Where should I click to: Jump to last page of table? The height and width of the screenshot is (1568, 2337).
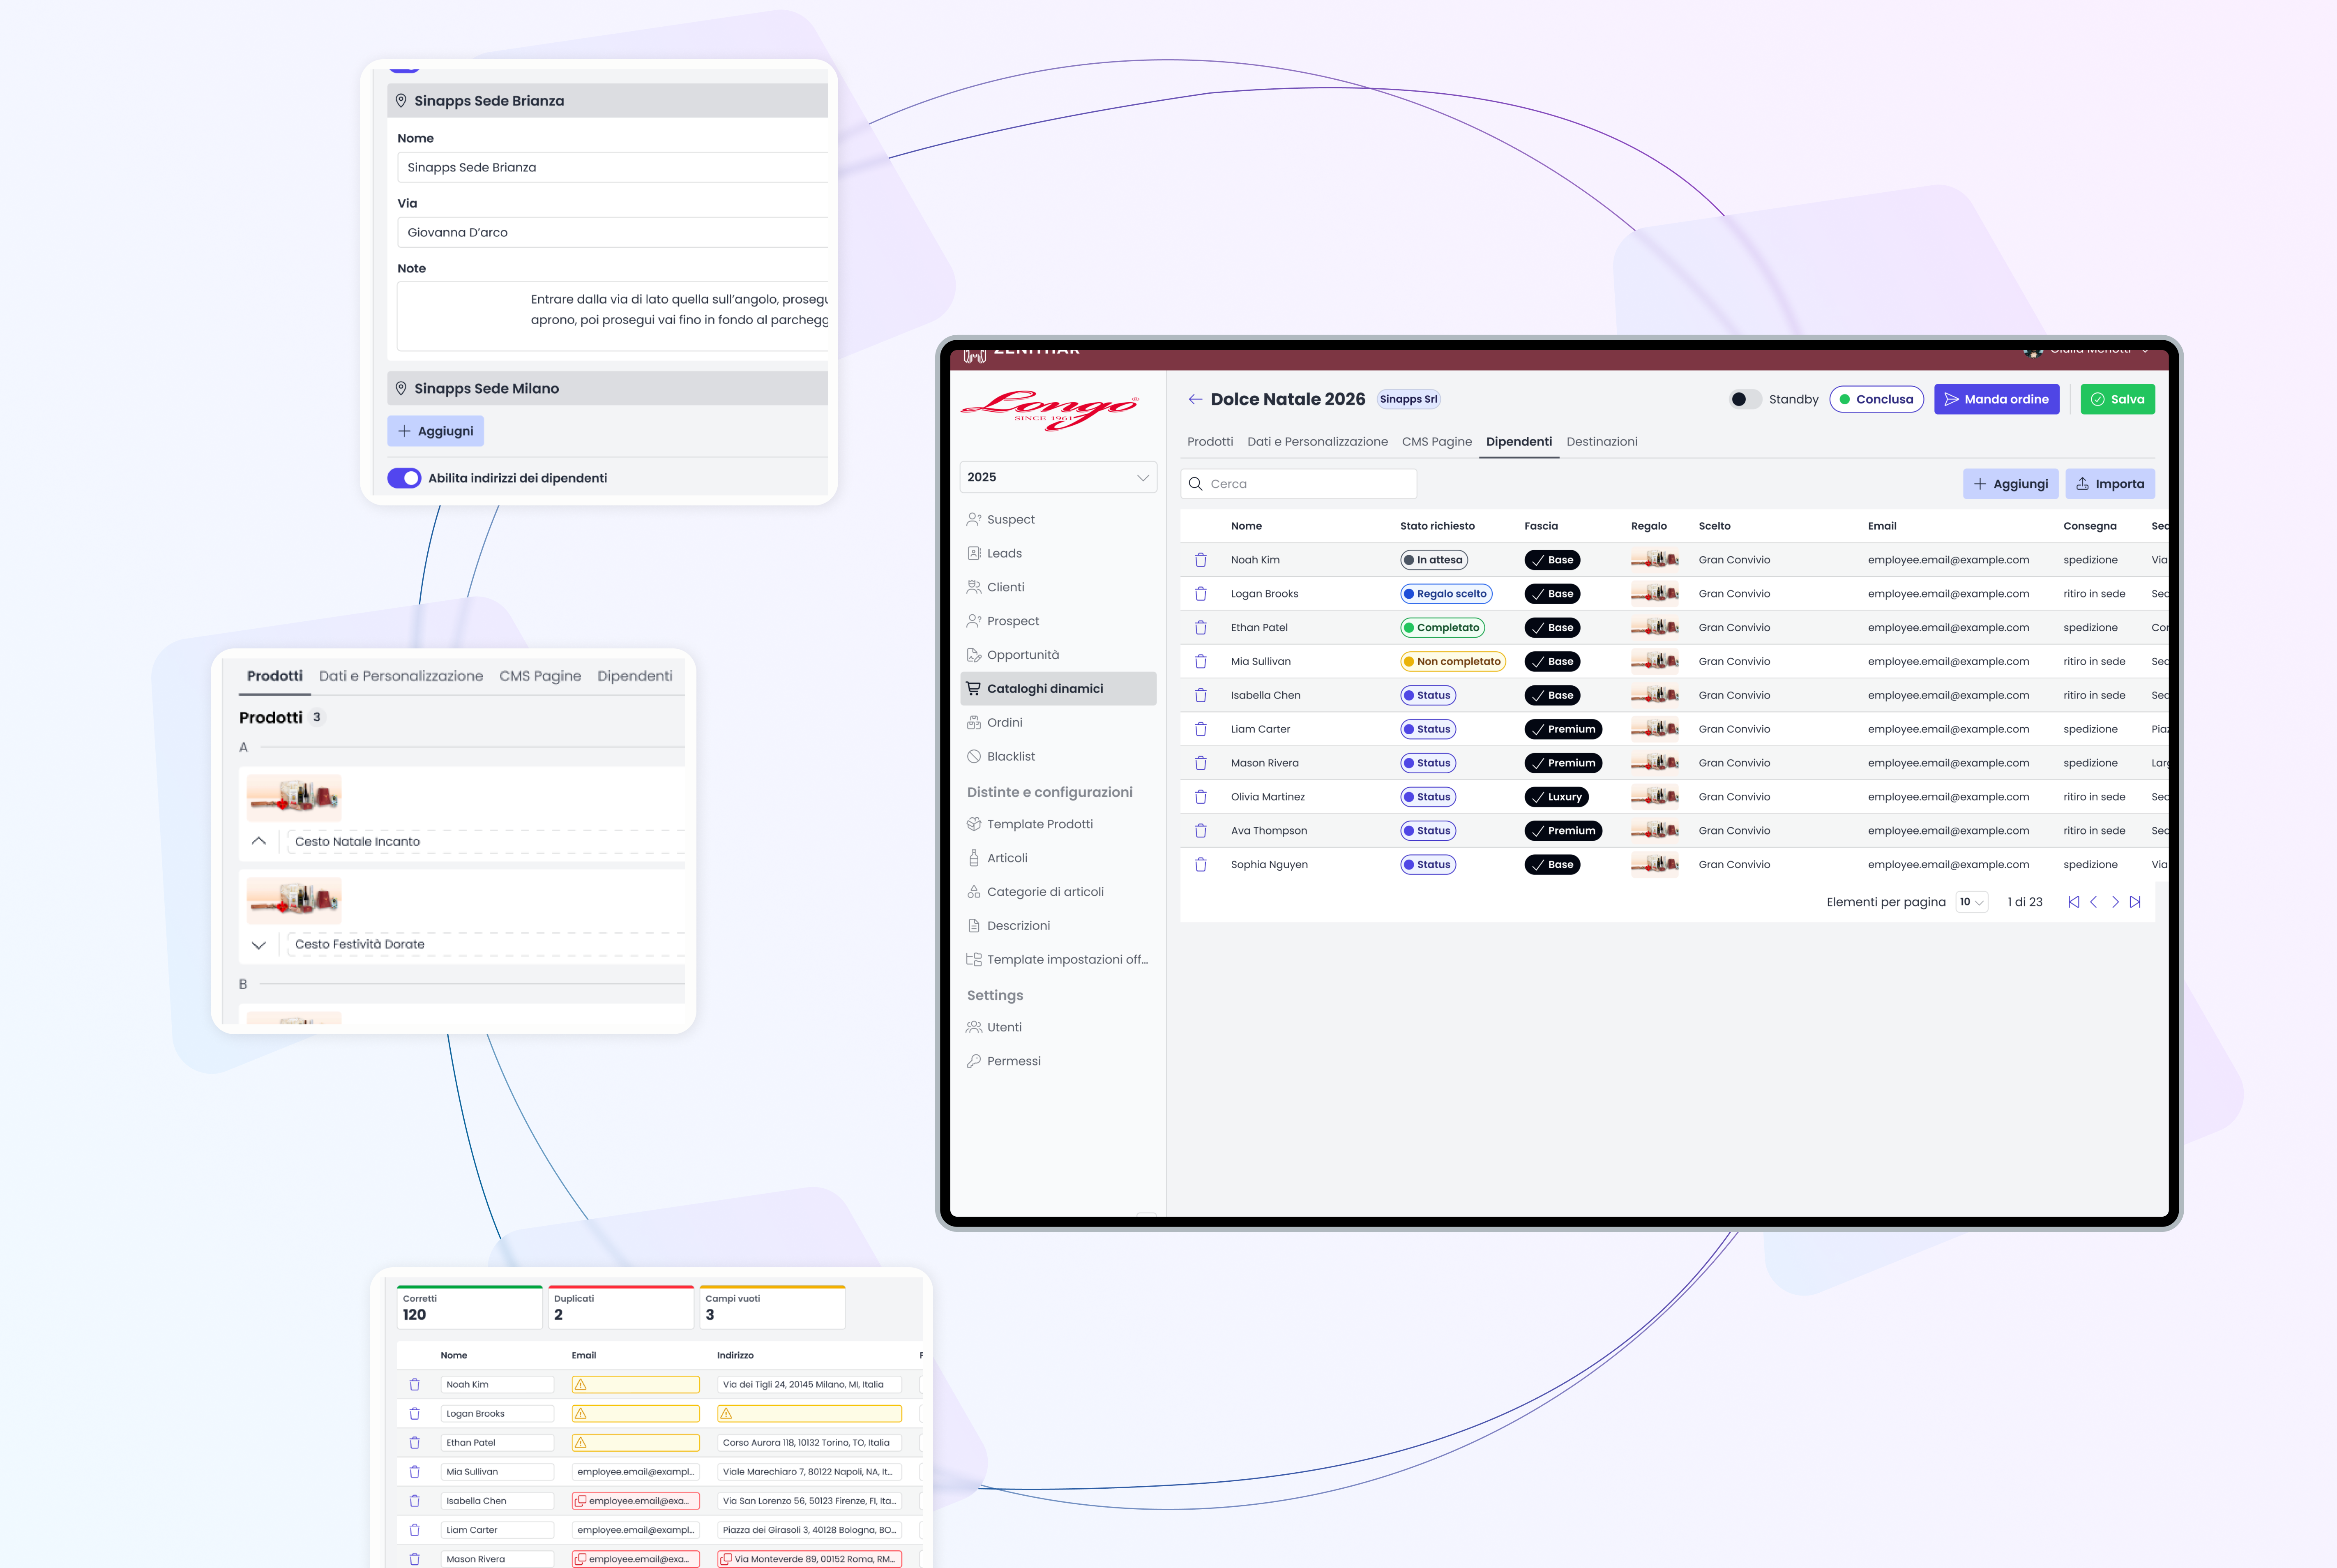2135,902
